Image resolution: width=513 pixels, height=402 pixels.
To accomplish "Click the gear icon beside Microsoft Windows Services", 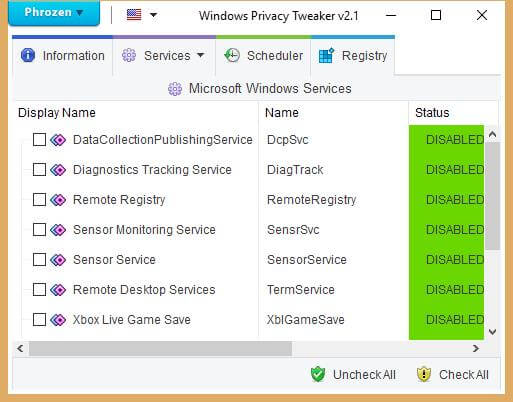I will tap(175, 89).
